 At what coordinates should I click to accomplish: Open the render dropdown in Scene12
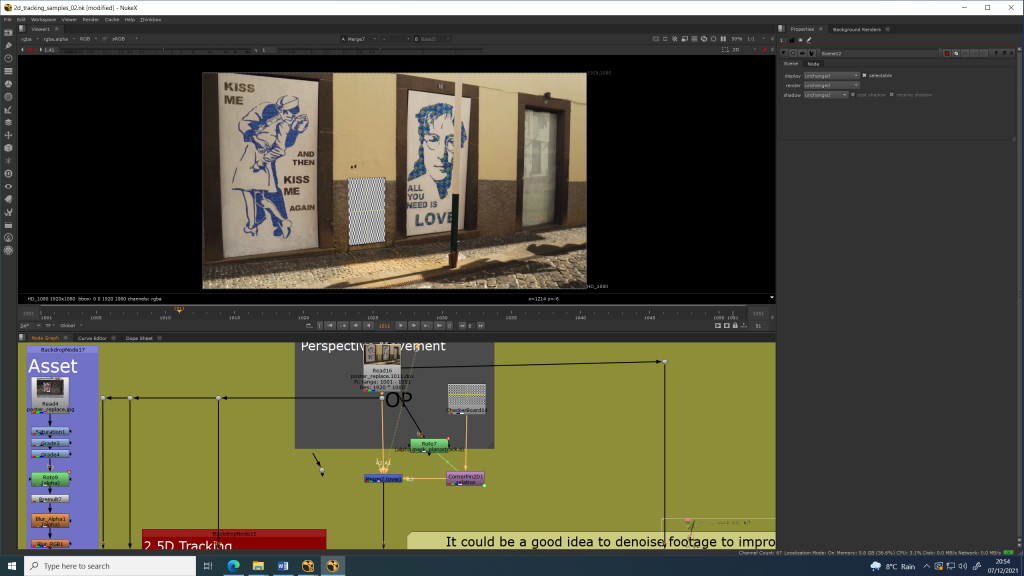click(831, 86)
